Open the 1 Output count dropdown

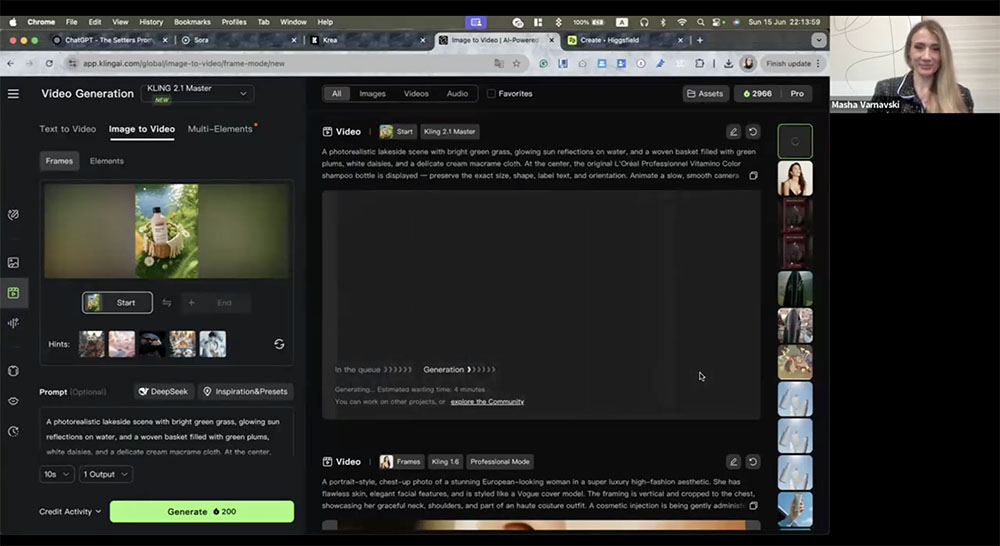coord(105,474)
